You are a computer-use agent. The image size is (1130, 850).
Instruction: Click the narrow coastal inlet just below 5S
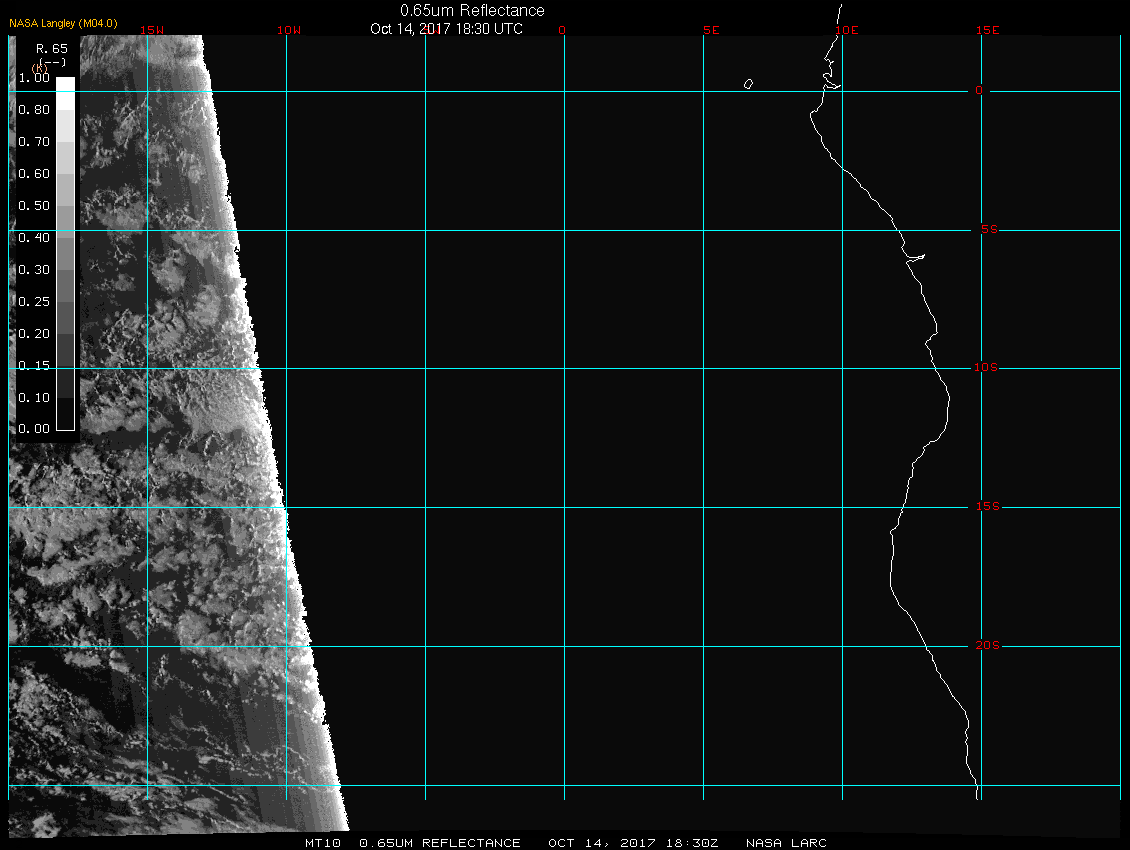[916, 258]
